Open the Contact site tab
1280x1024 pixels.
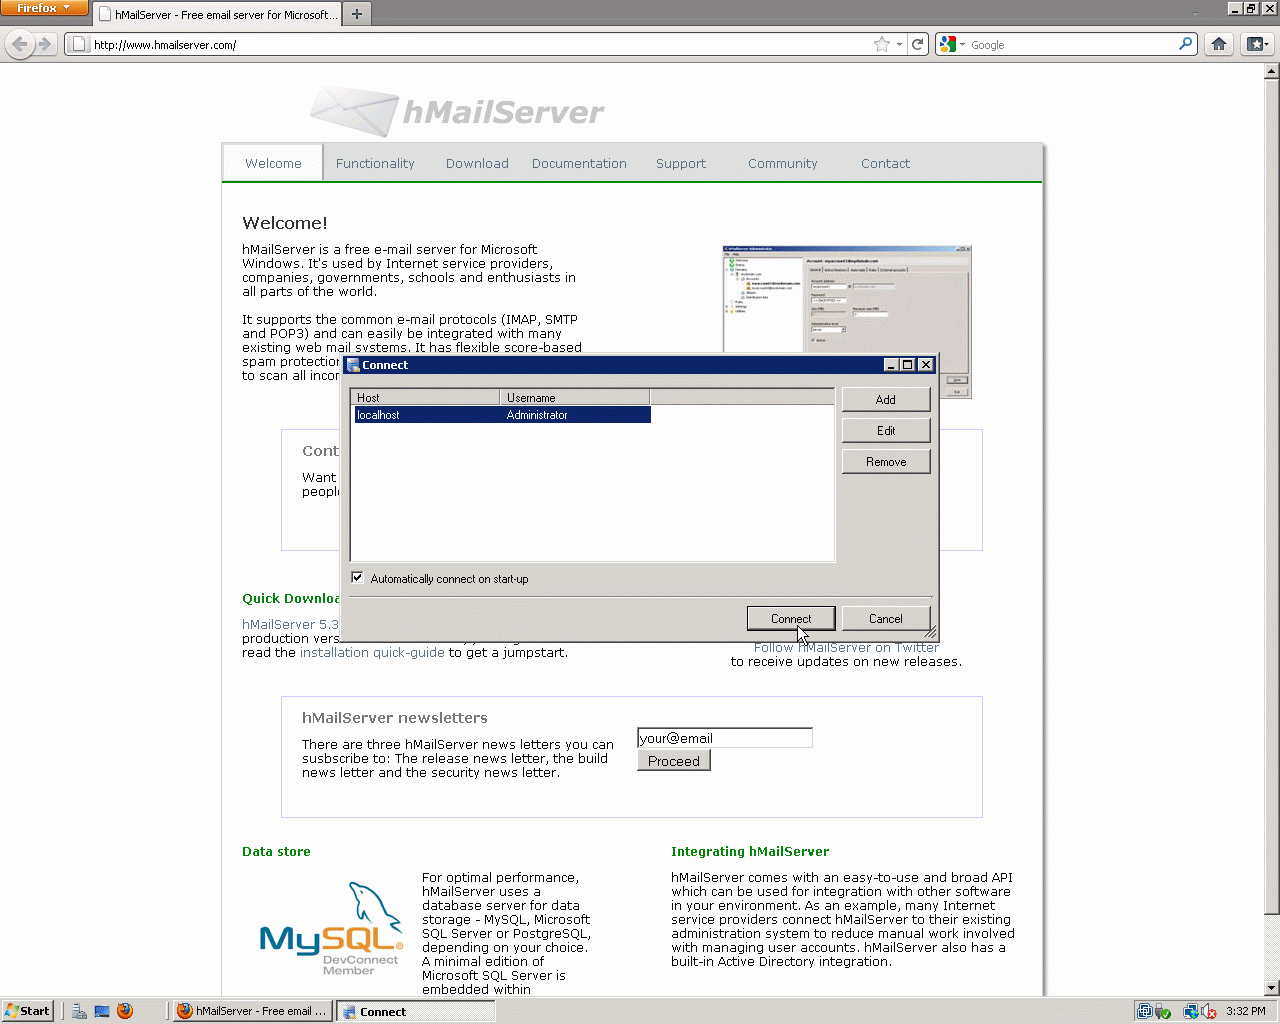tap(885, 163)
